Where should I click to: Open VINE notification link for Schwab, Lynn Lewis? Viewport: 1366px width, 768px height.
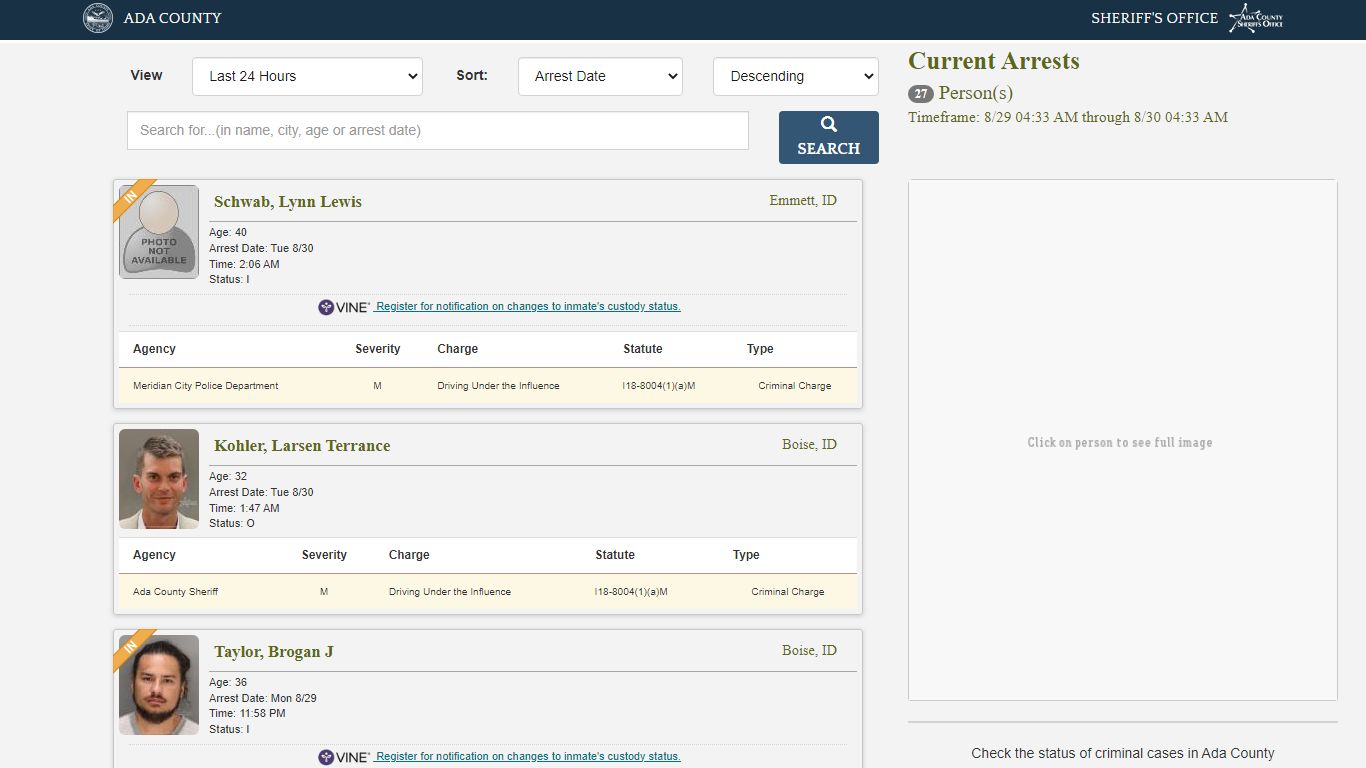[527, 307]
